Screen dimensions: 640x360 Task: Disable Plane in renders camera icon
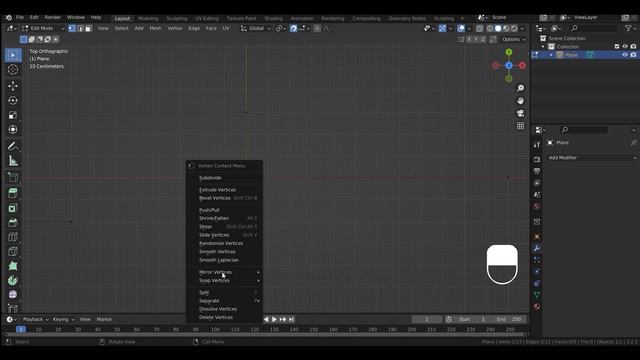(x=633, y=55)
